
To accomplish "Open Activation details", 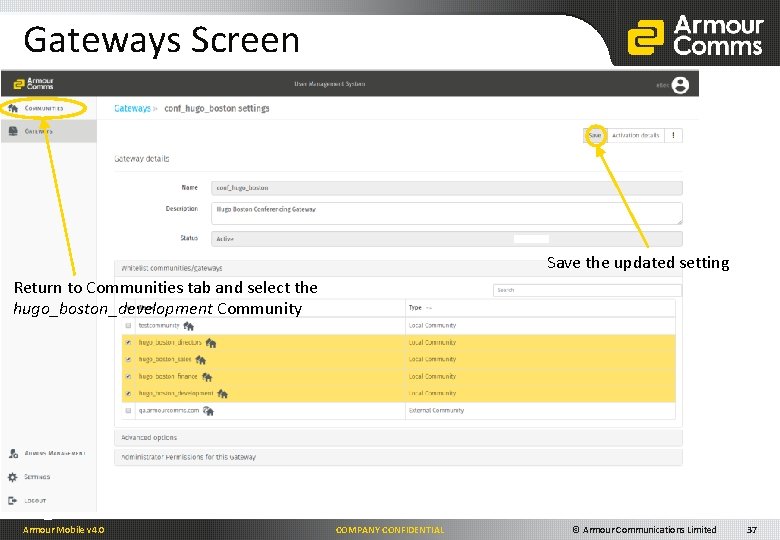I will click(x=635, y=135).
